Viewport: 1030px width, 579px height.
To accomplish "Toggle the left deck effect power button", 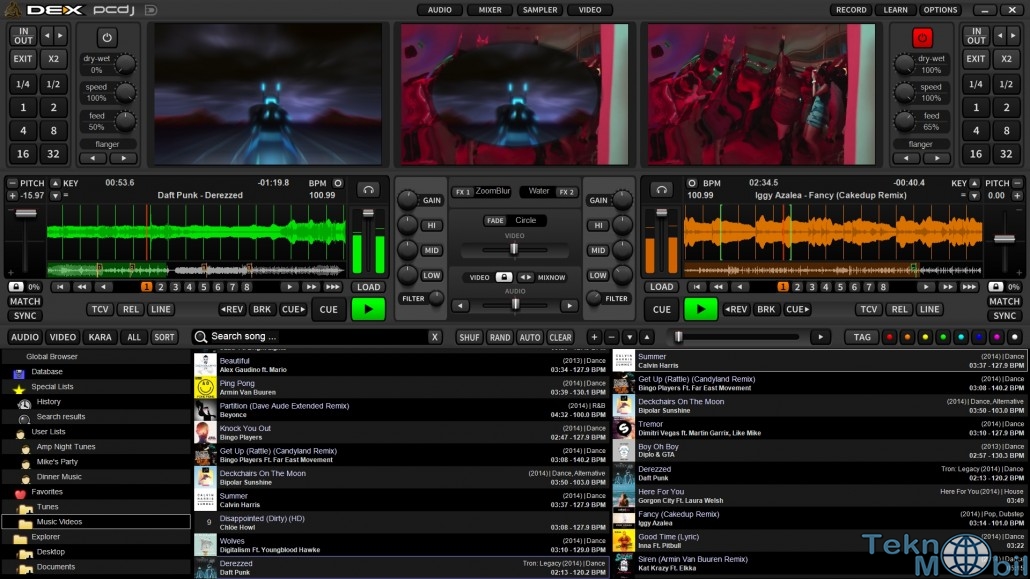I will tap(107, 37).
